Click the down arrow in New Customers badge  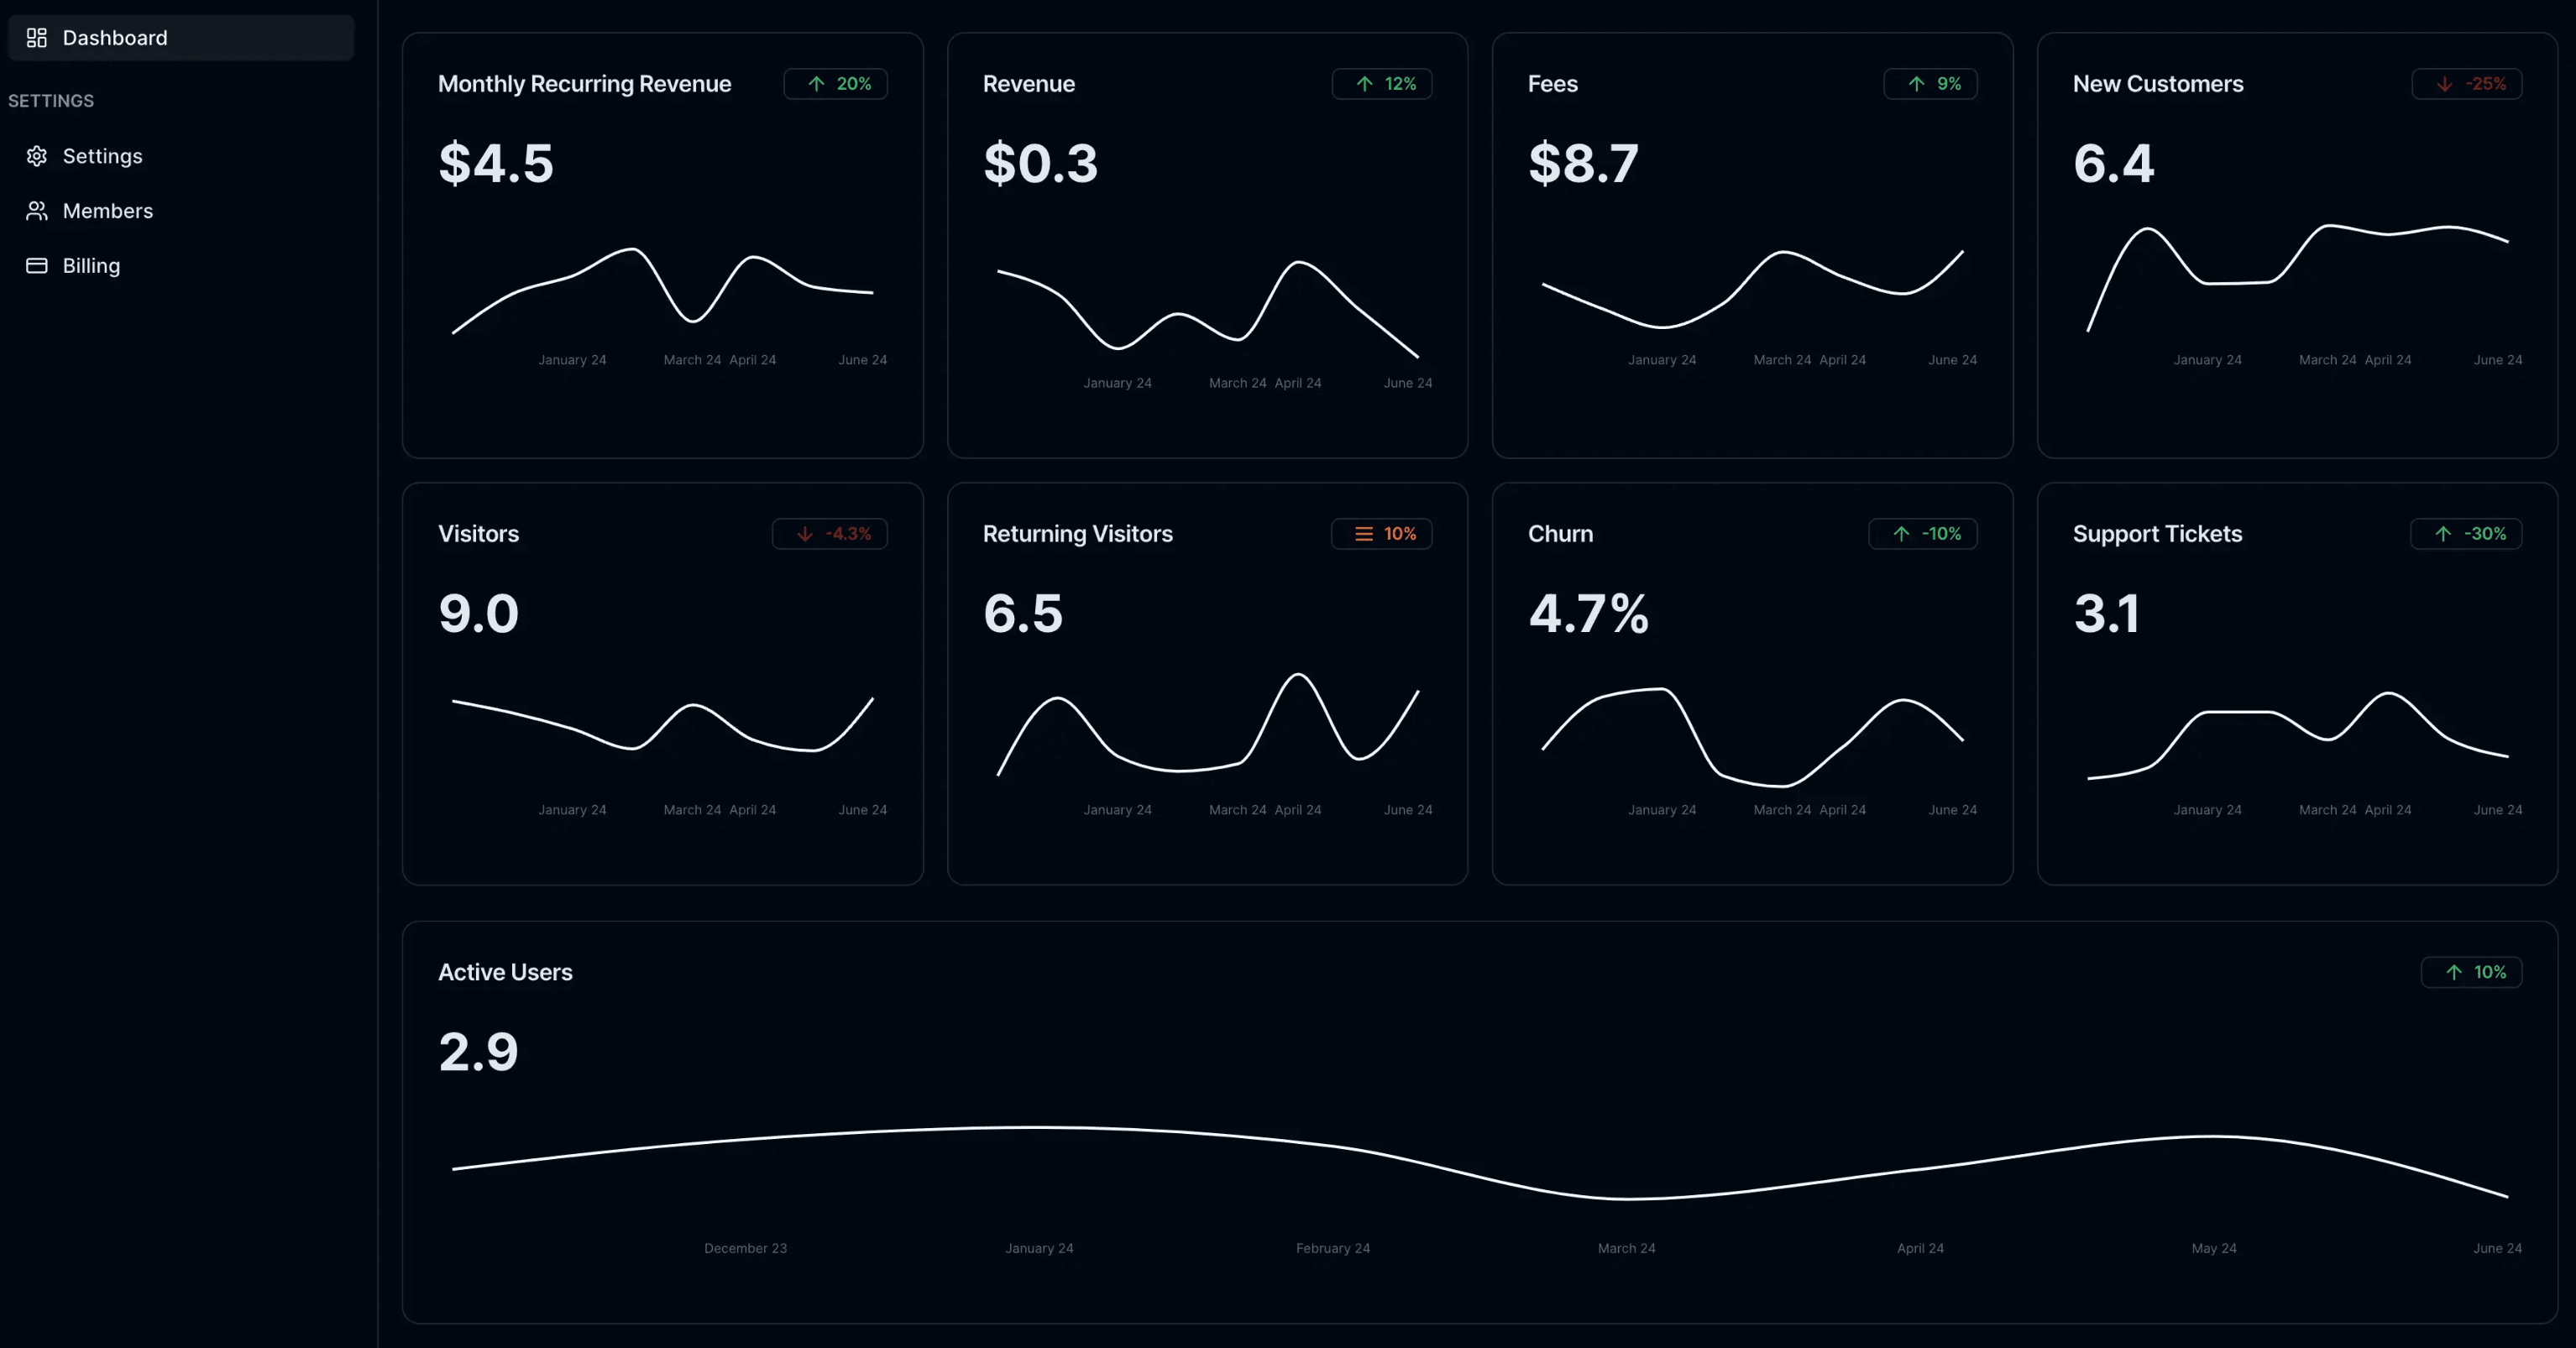click(2444, 84)
